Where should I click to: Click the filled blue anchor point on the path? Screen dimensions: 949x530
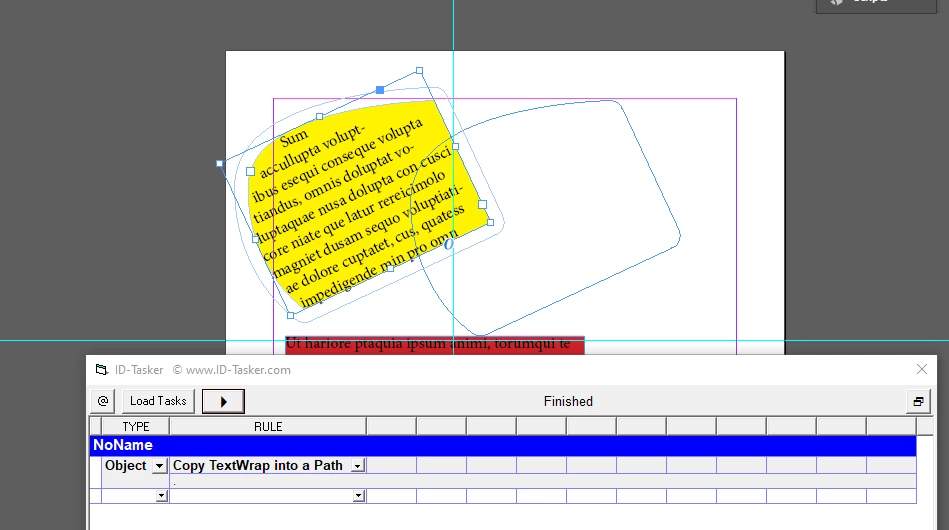[380, 90]
